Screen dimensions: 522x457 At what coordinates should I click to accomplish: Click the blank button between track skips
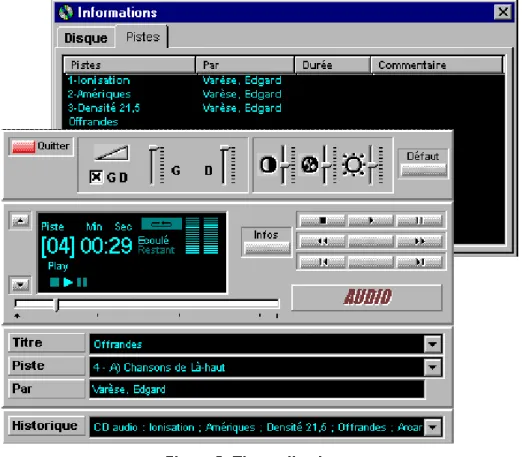(371, 262)
